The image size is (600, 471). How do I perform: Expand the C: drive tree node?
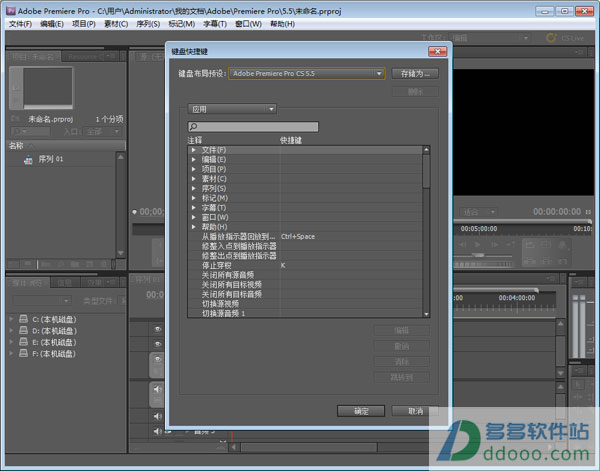pos(11,319)
